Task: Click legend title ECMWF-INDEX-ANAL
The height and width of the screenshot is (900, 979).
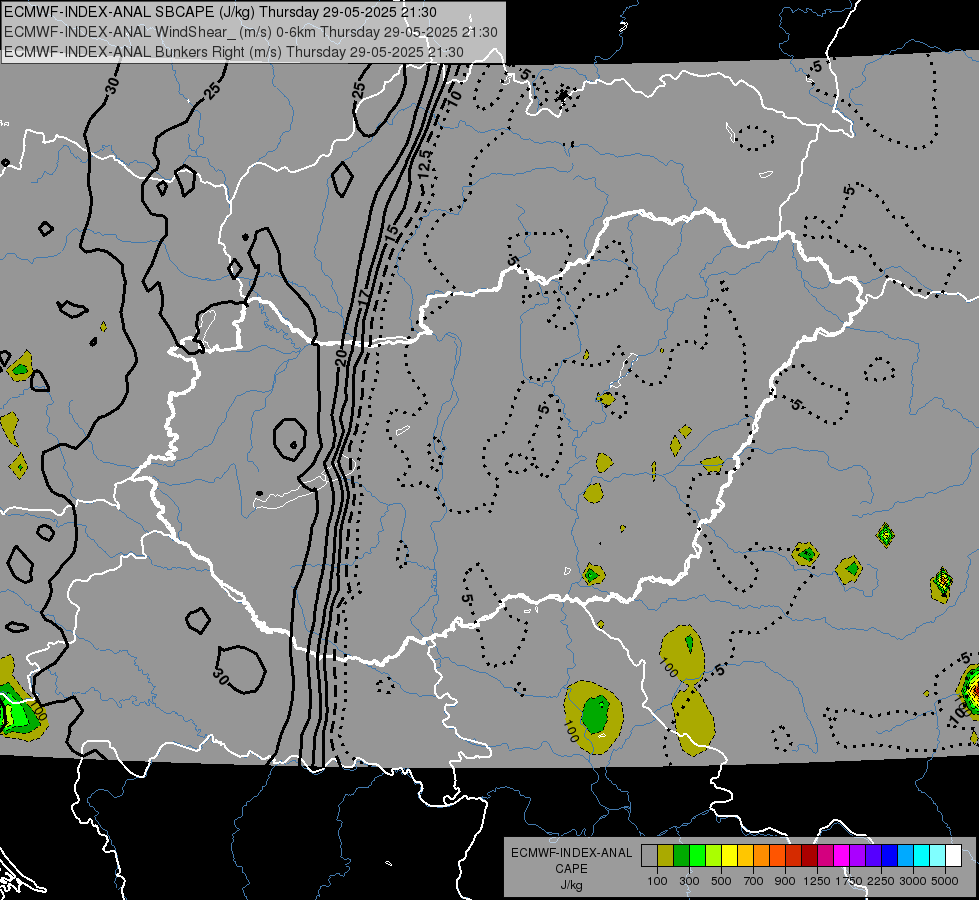Action: 571,853
